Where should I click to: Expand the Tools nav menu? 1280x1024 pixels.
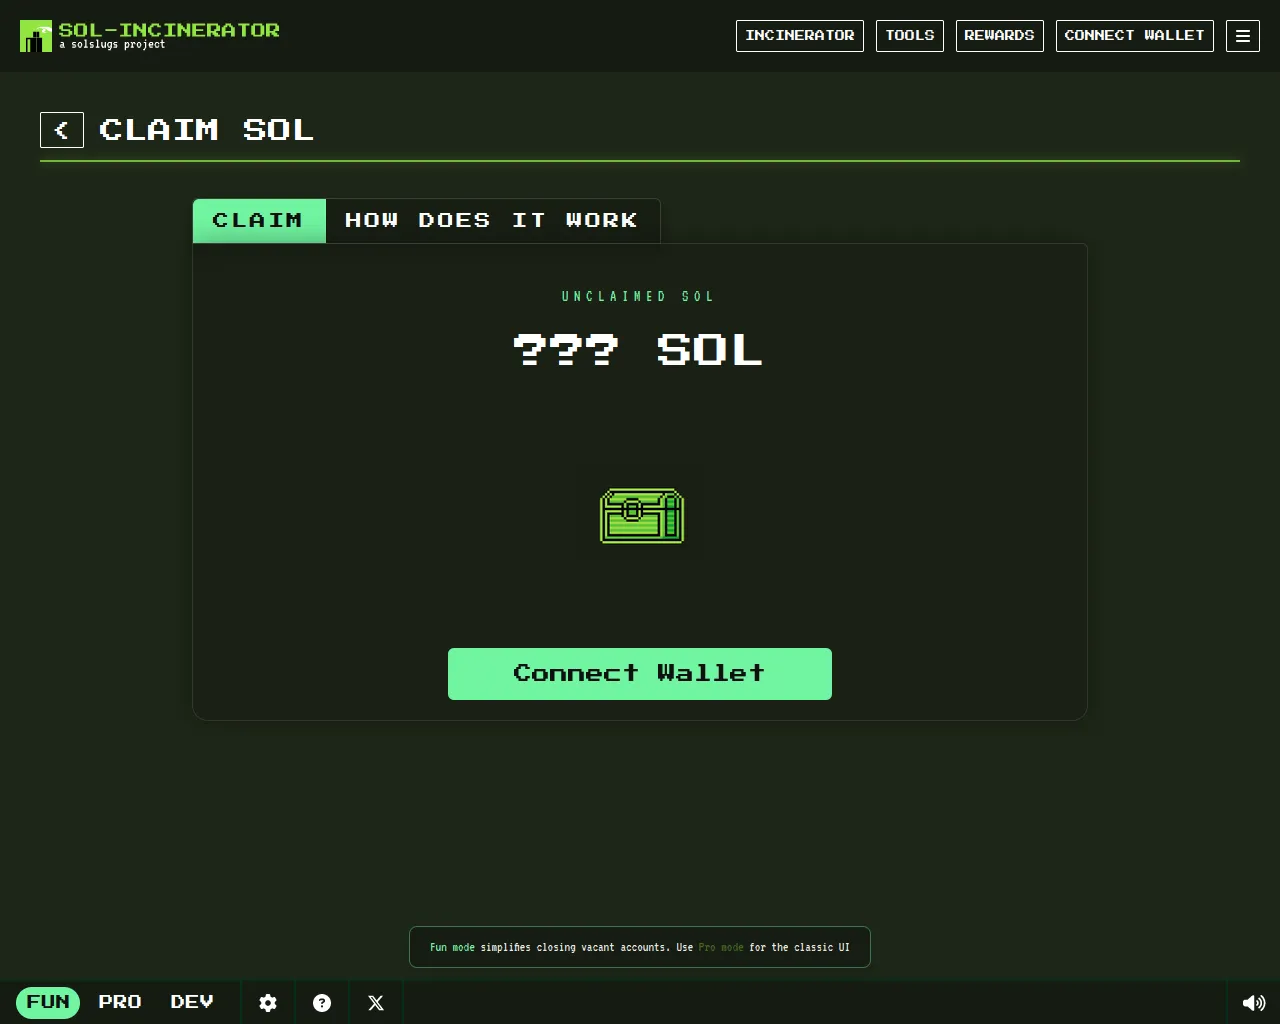coord(910,36)
